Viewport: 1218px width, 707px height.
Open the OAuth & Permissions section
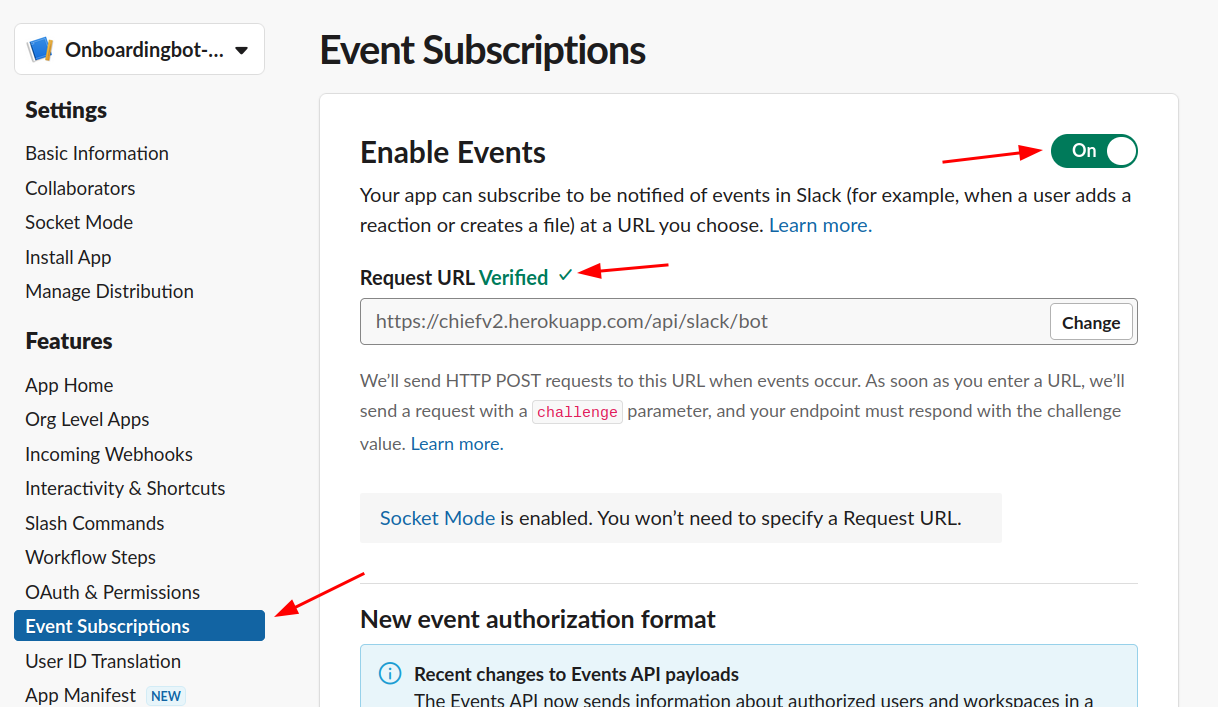click(x=112, y=591)
